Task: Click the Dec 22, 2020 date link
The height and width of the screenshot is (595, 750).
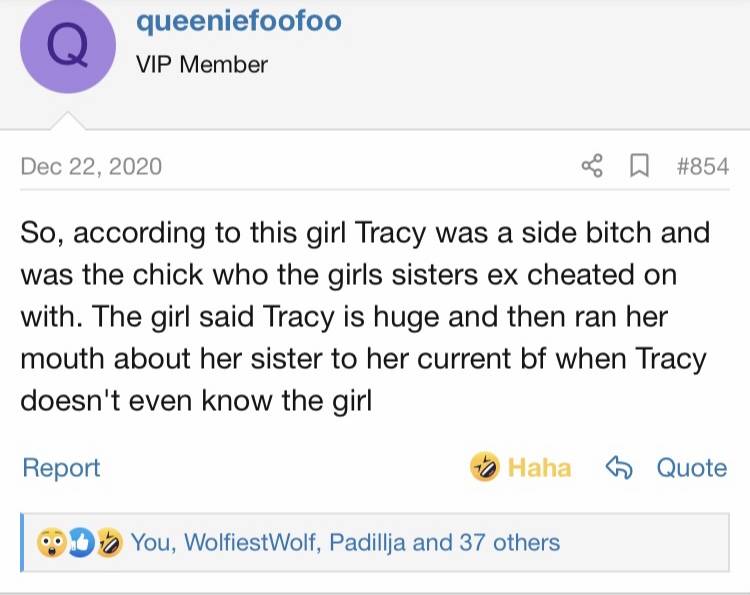Action: click(x=91, y=166)
